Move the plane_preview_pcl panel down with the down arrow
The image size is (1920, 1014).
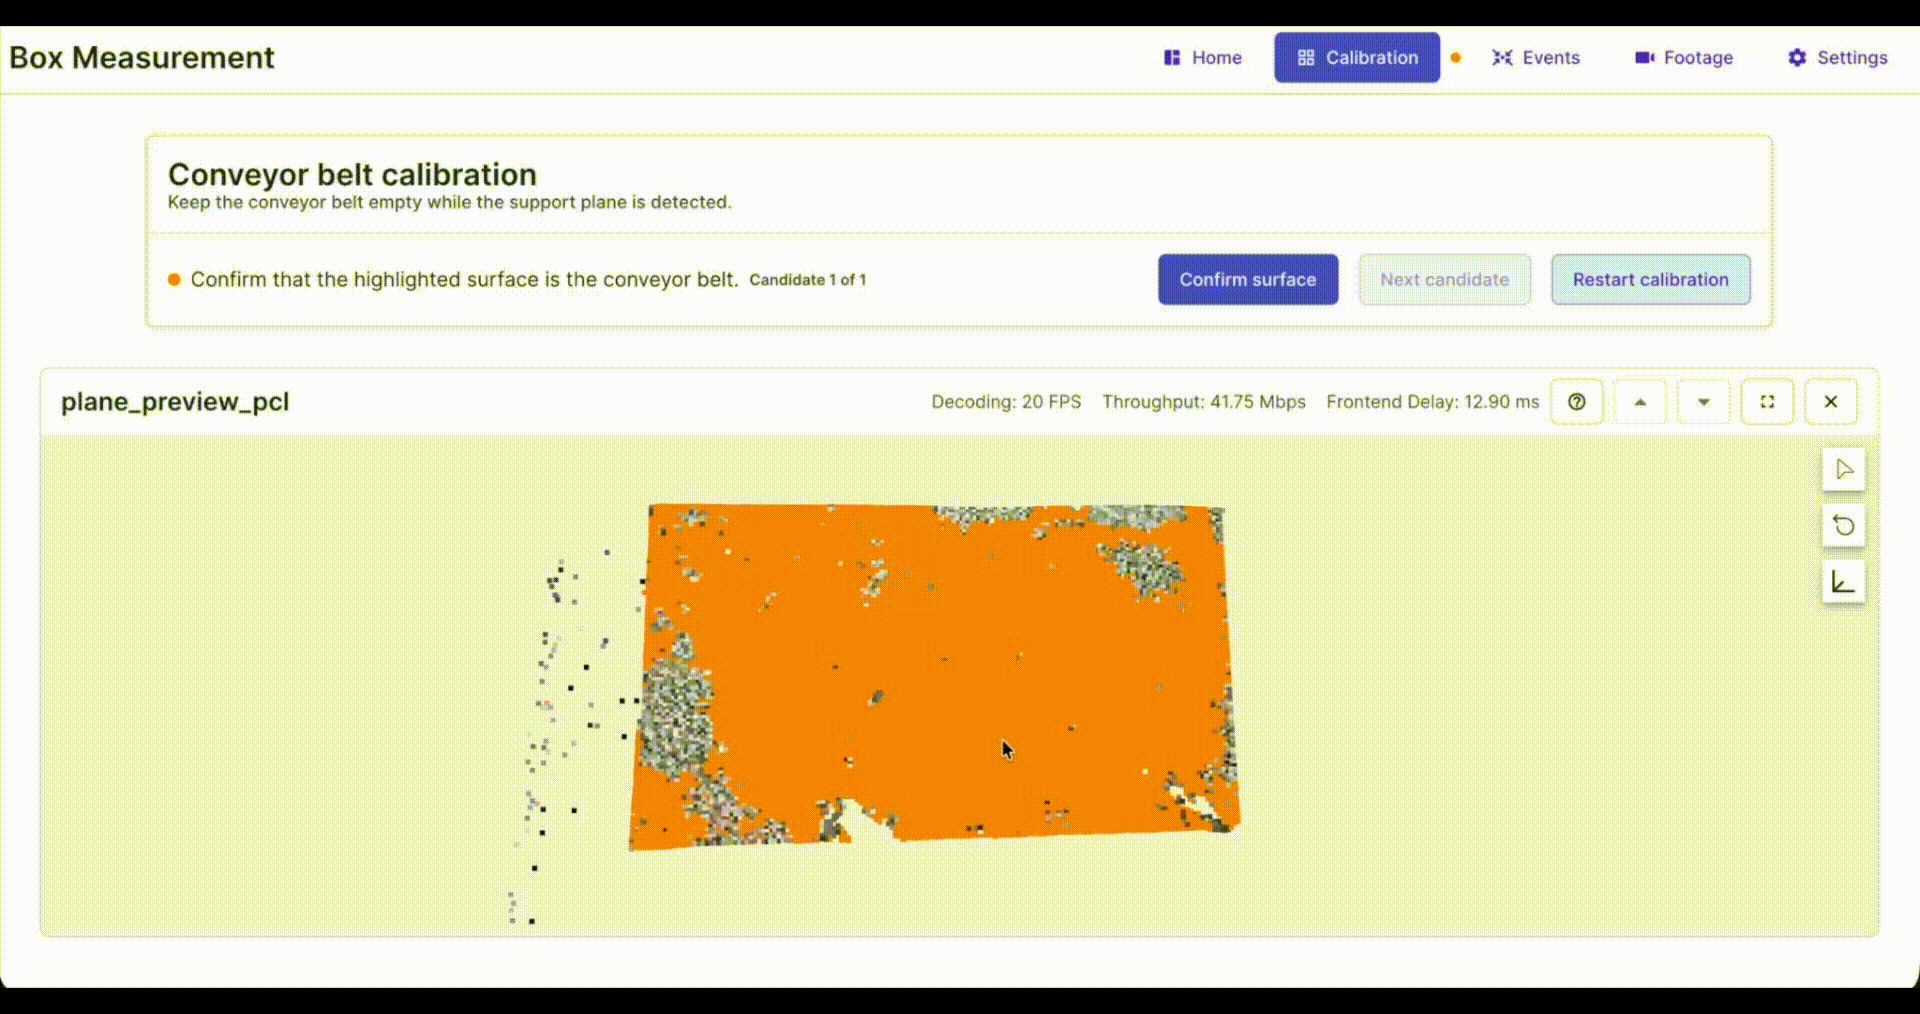click(1704, 402)
